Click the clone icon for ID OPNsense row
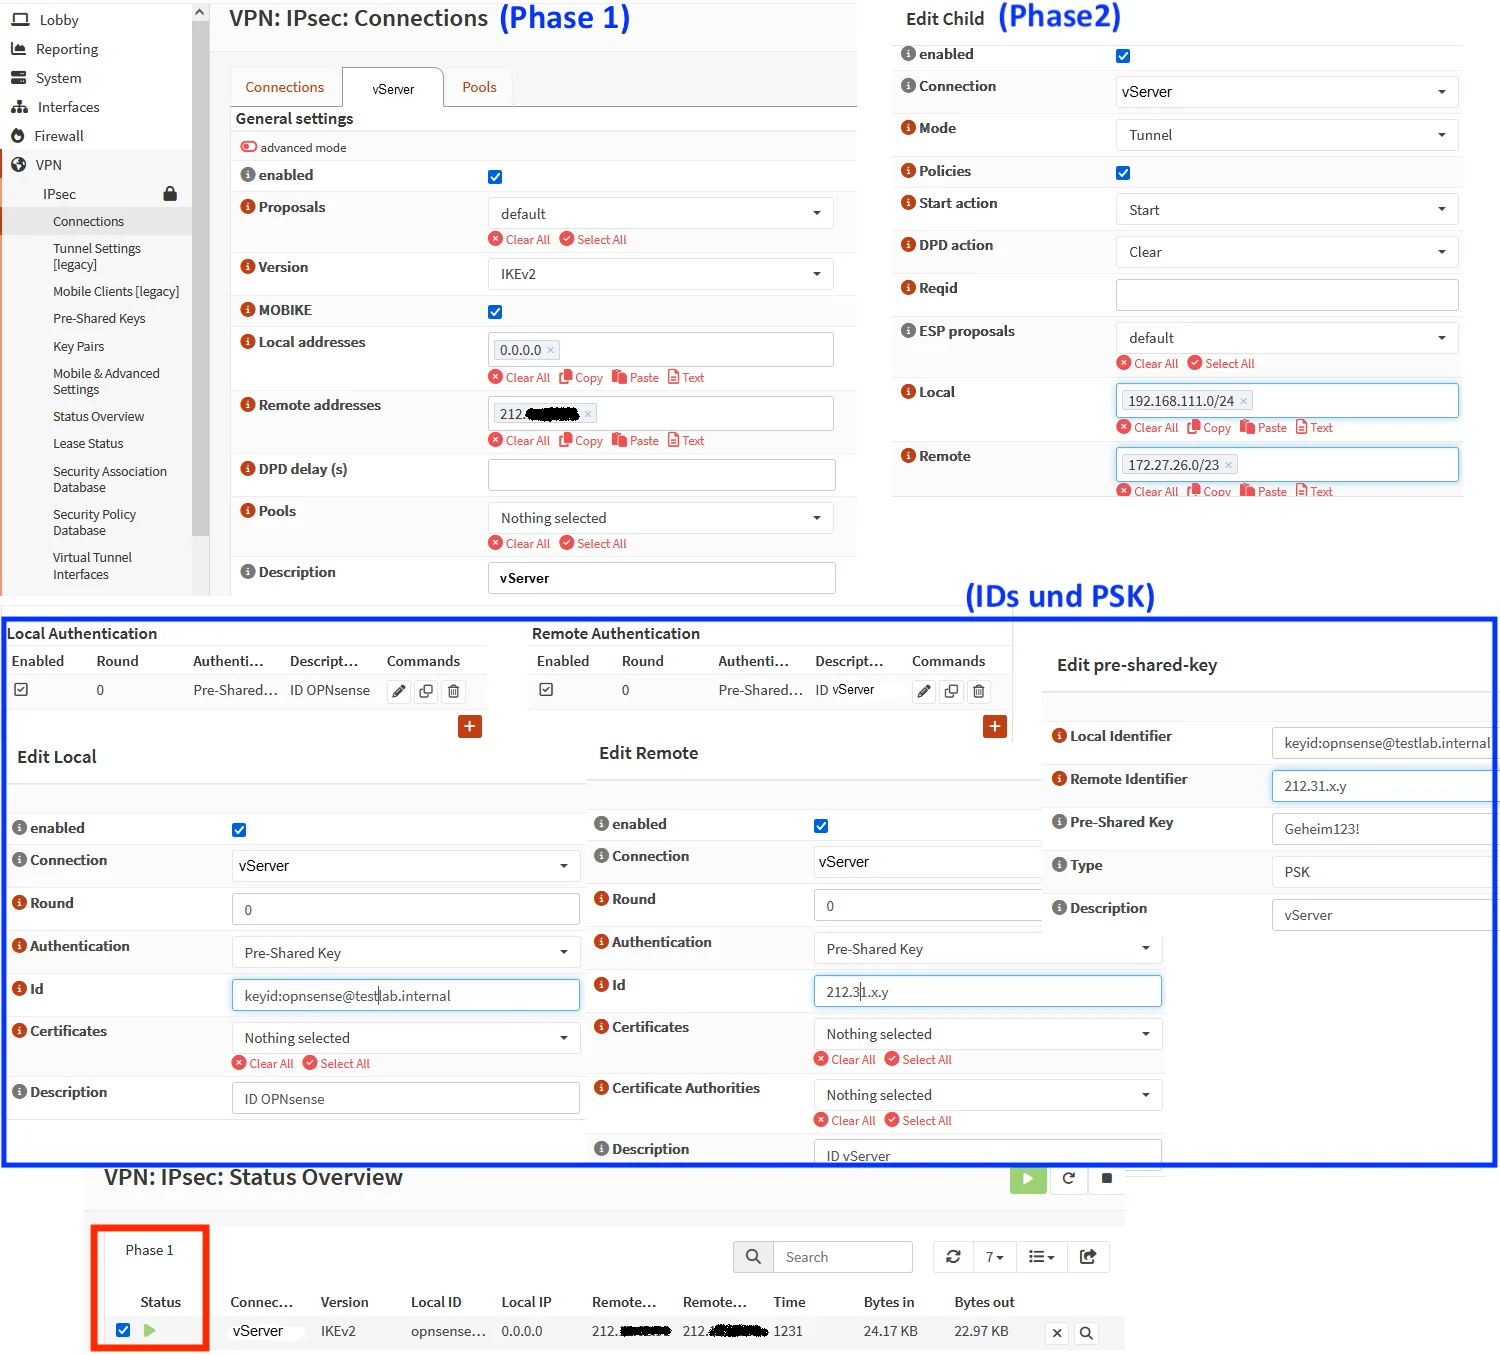The width and height of the screenshot is (1500, 1355). click(426, 691)
